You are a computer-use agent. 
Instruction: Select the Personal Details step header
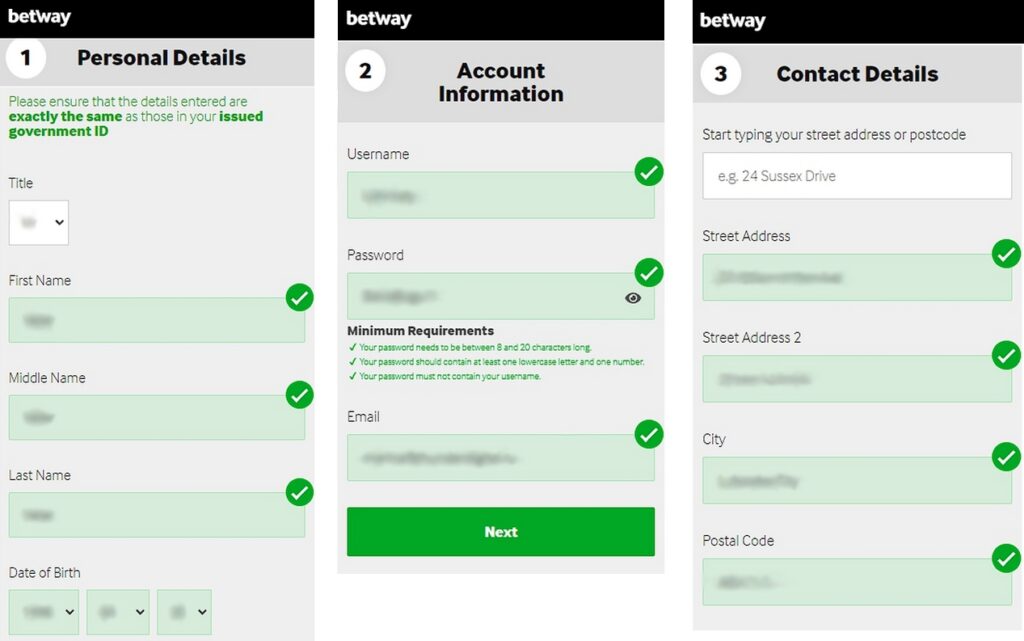[x=161, y=58]
